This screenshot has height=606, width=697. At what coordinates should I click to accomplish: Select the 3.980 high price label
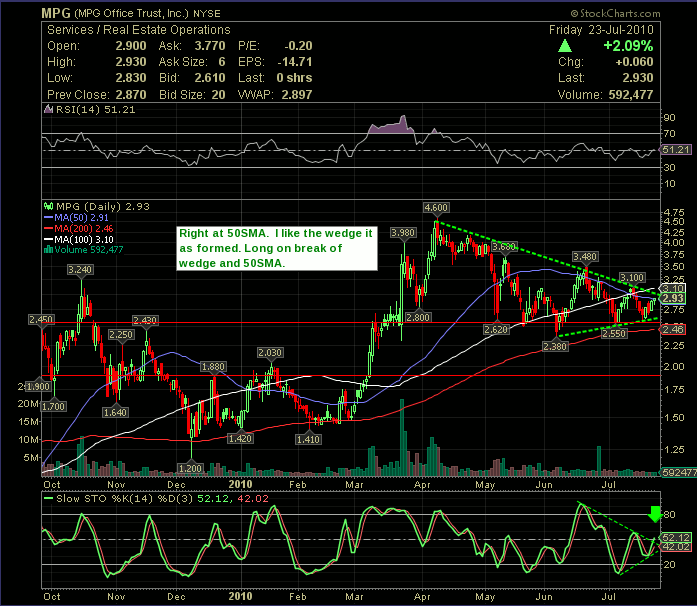(403, 233)
